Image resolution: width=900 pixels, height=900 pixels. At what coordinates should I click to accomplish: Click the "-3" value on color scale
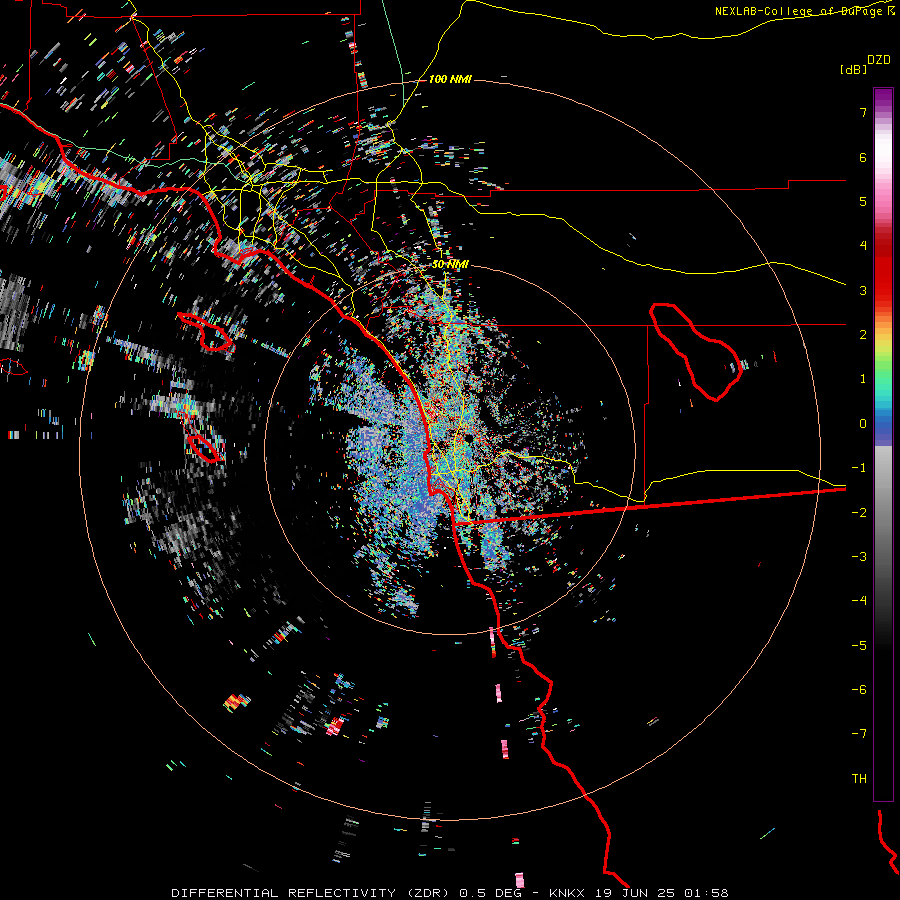(859, 557)
